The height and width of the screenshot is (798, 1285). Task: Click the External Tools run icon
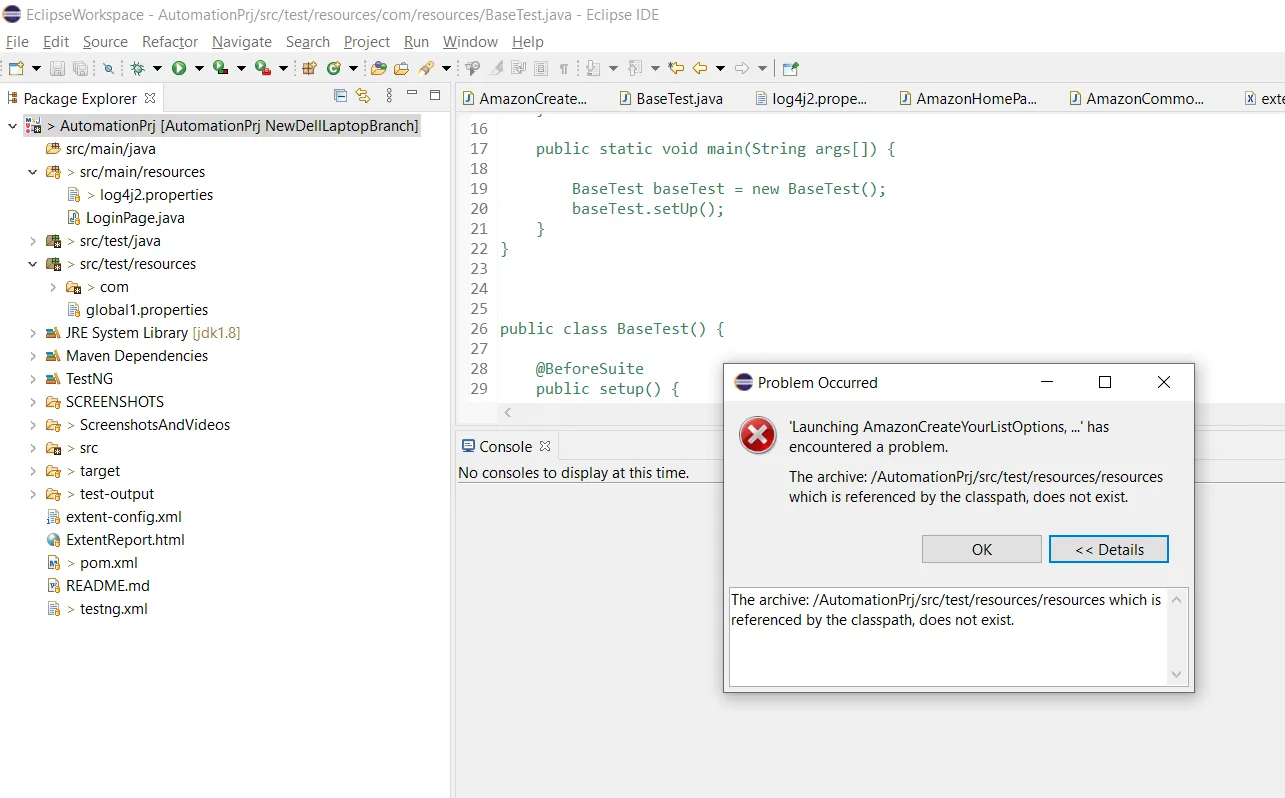click(262, 68)
